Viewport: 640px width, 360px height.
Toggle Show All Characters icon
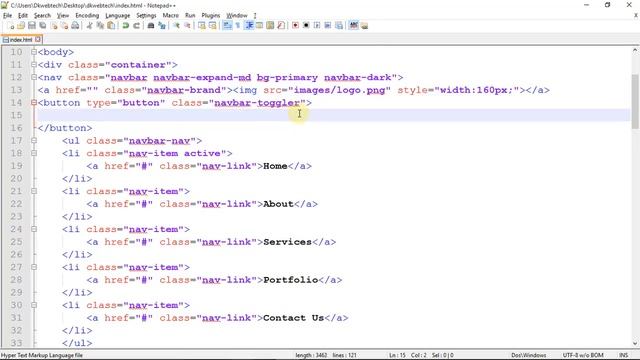pos(238,26)
